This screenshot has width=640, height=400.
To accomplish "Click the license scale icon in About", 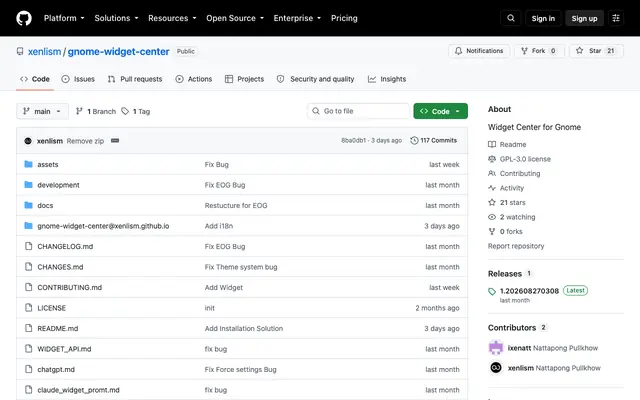I will point(492,159).
